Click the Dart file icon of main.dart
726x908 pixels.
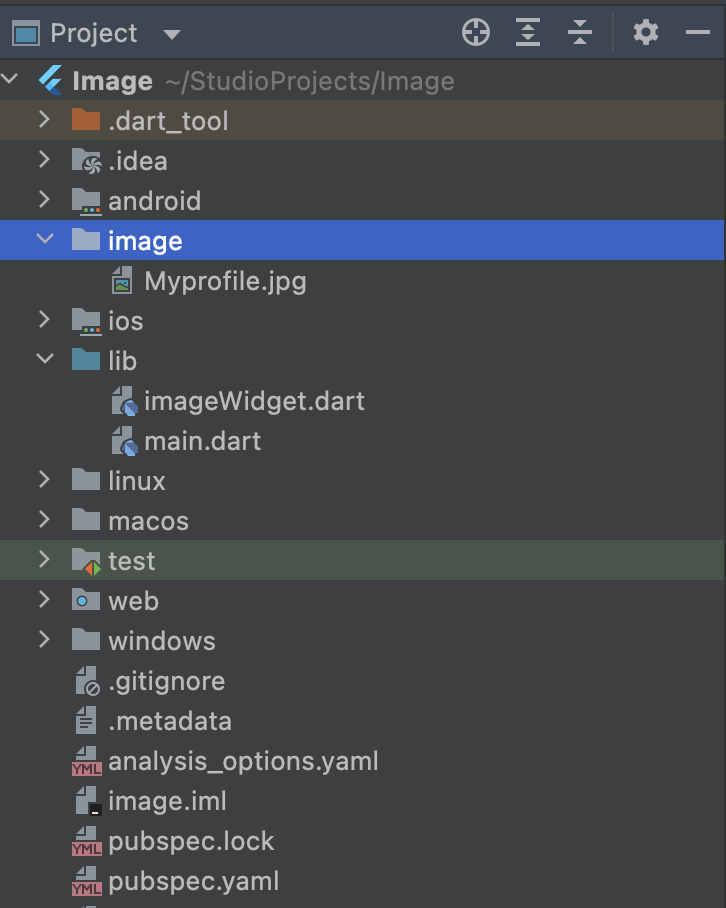coord(124,441)
